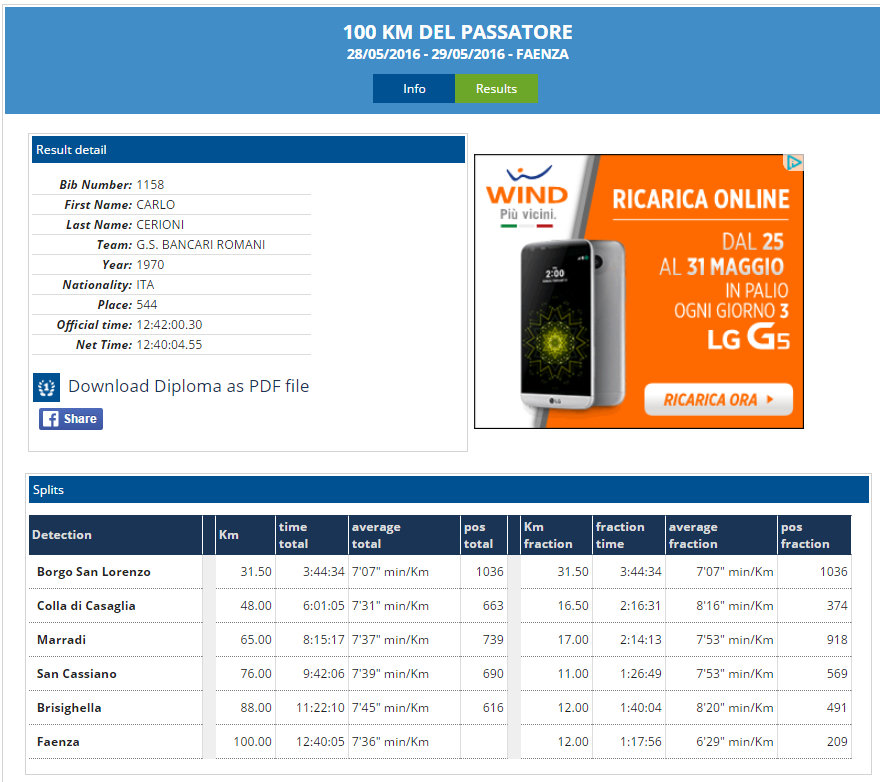Image resolution: width=880 pixels, height=782 pixels.
Task: Click the Detection column header
Action: (x=62, y=535)
